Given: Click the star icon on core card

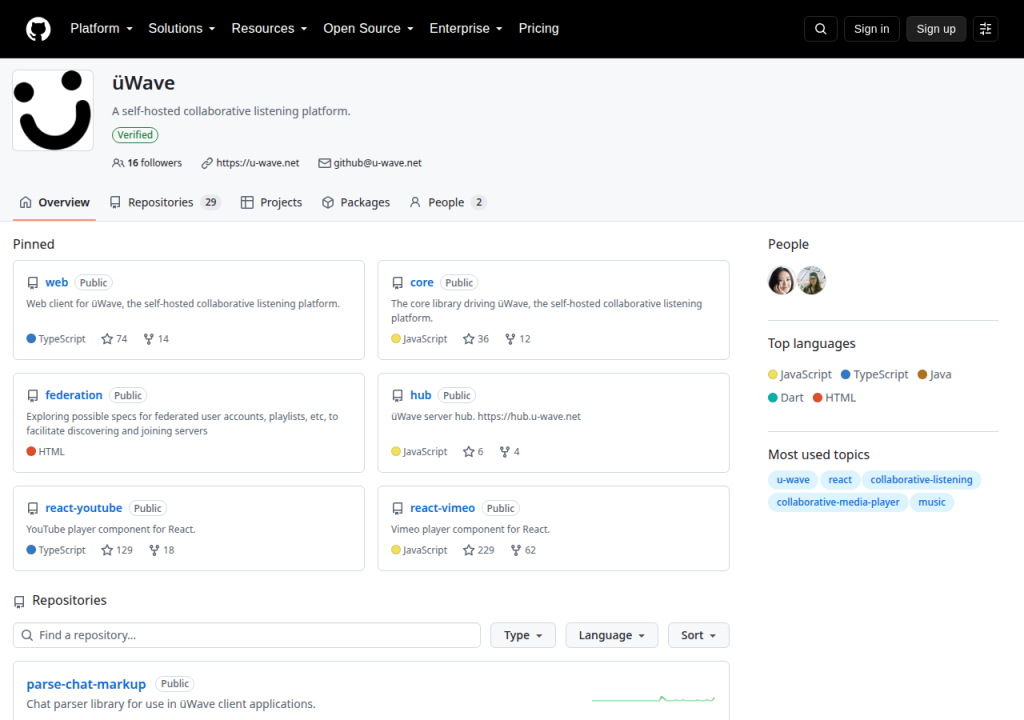Looking at the screenshot, I should (468, 338).
